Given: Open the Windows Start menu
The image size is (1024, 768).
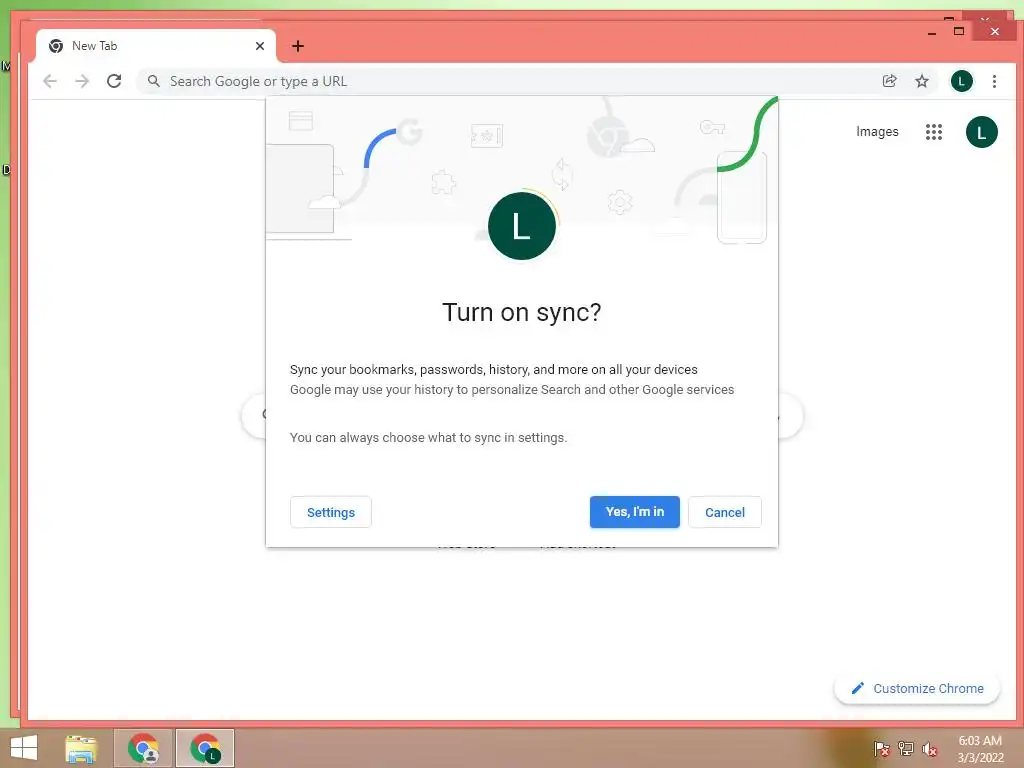Looking at the screenshot, I should (24, 748).
